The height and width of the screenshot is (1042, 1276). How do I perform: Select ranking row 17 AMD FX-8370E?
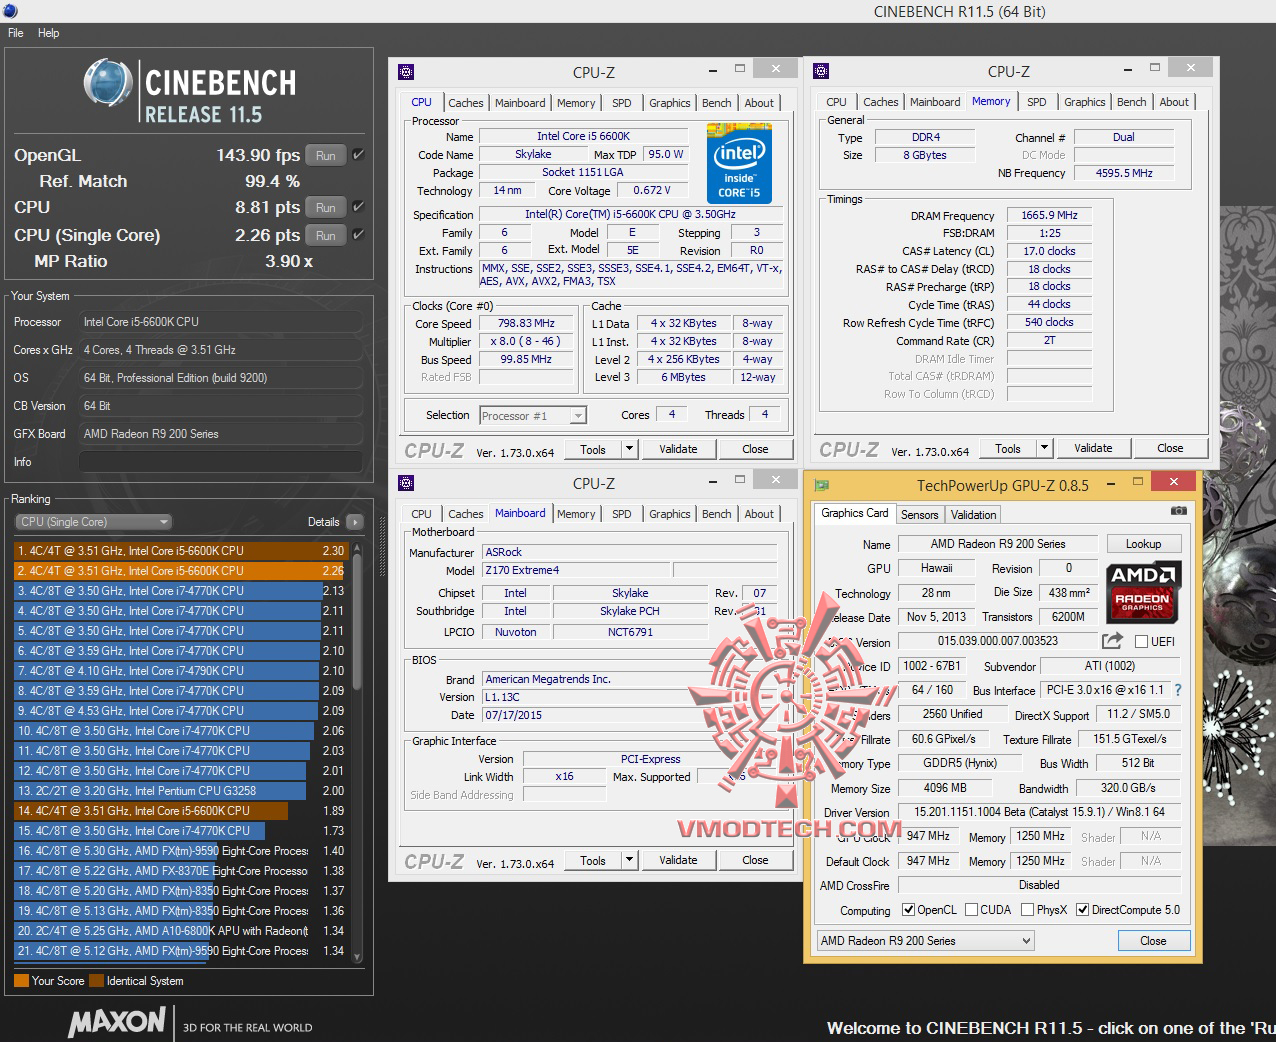(x=181, y=871)
